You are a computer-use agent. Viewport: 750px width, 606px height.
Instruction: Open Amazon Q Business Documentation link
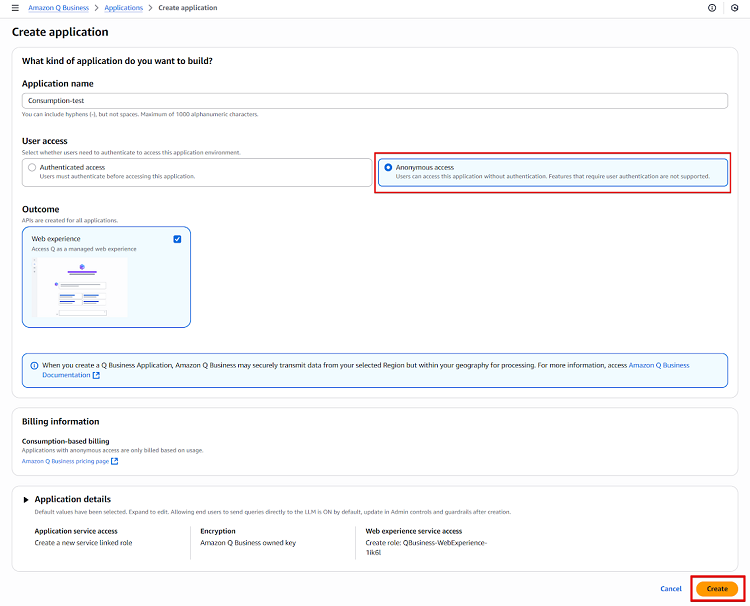[x=659, y=365]
